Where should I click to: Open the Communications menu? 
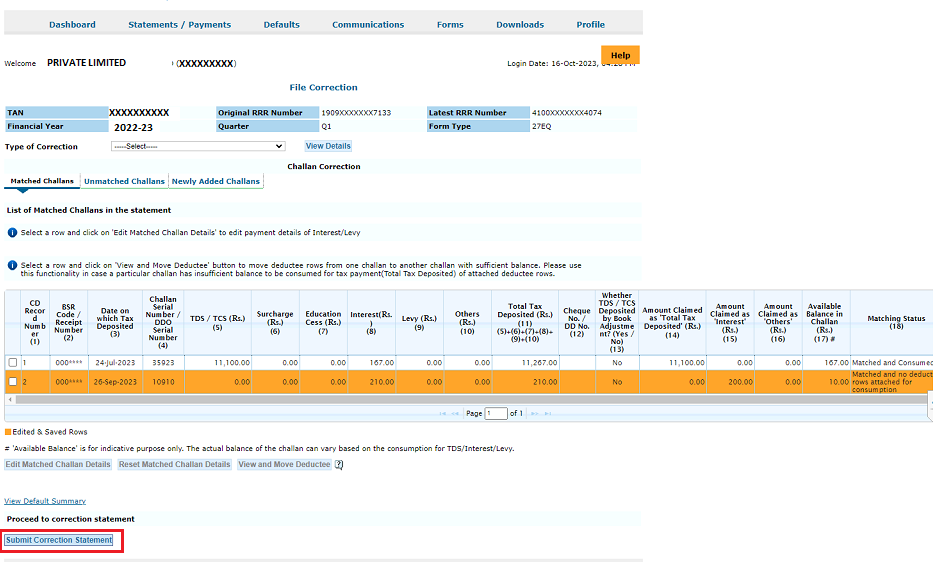(x=368, y=24)
